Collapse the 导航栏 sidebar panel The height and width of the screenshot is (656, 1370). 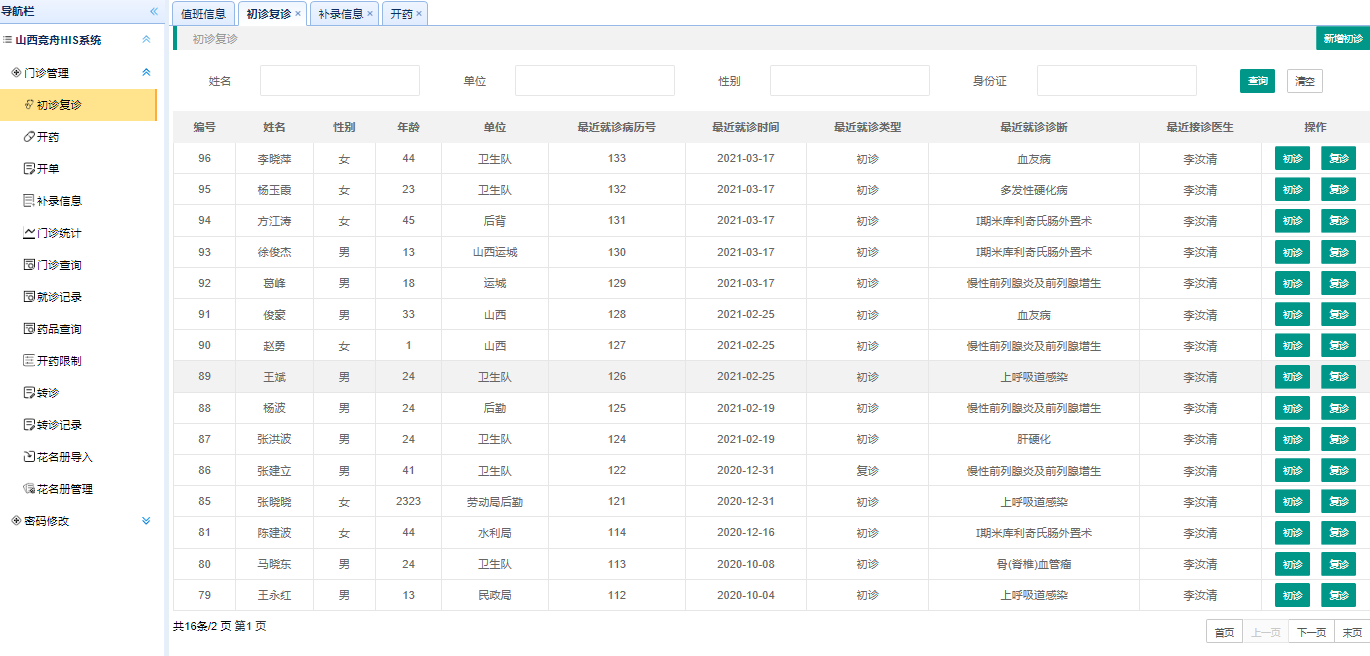[x=154, y=11]
